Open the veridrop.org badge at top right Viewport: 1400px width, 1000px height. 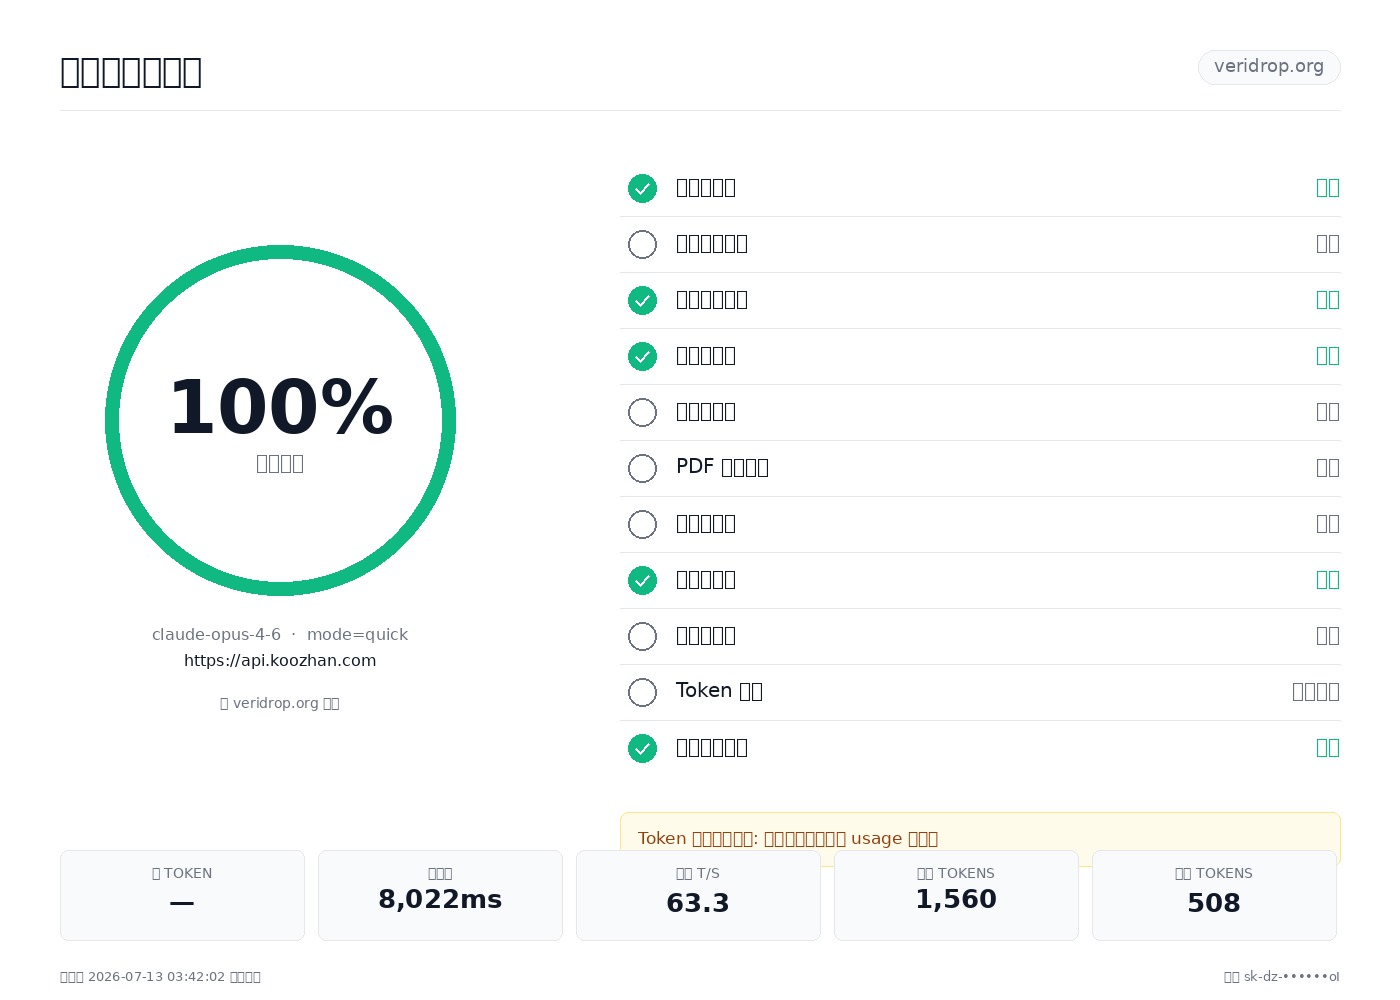pyautogui.click(x=1269, y=67)
